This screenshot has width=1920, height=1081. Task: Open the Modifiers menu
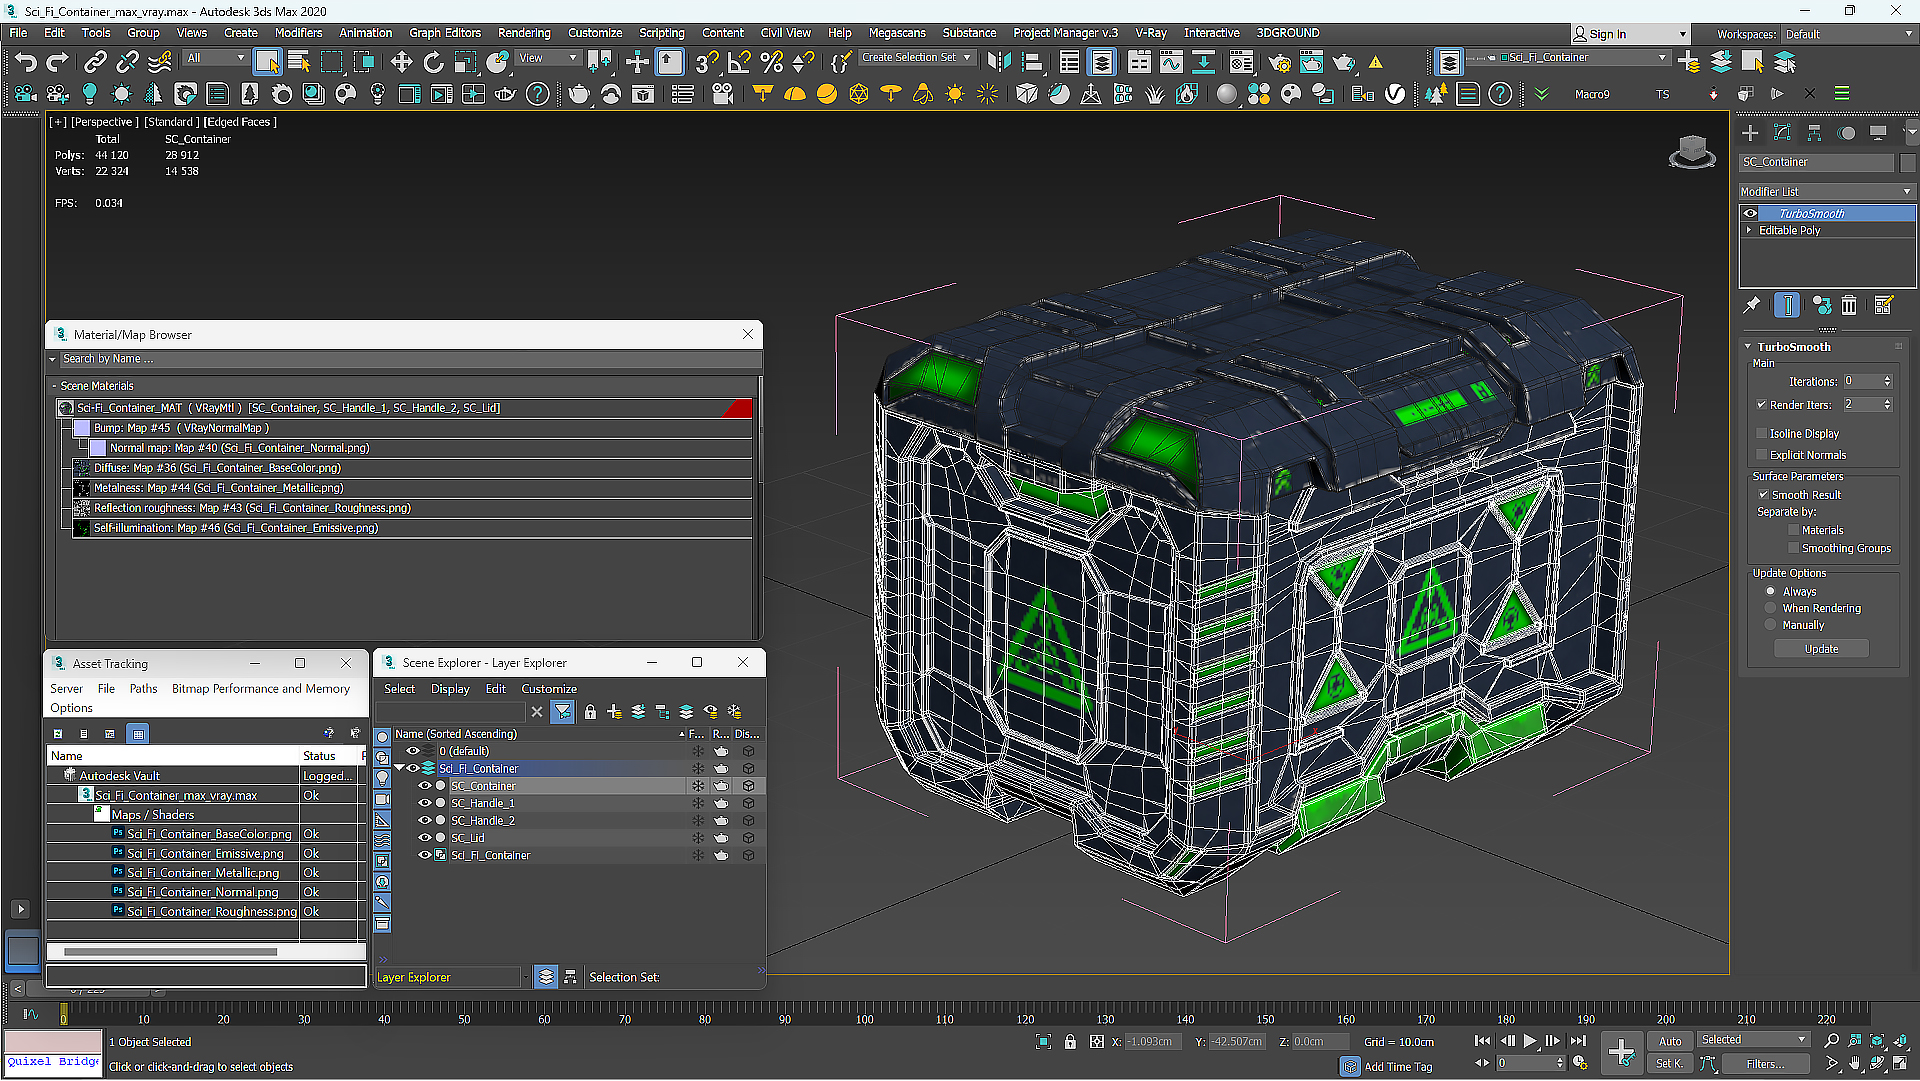coord(298,33)
